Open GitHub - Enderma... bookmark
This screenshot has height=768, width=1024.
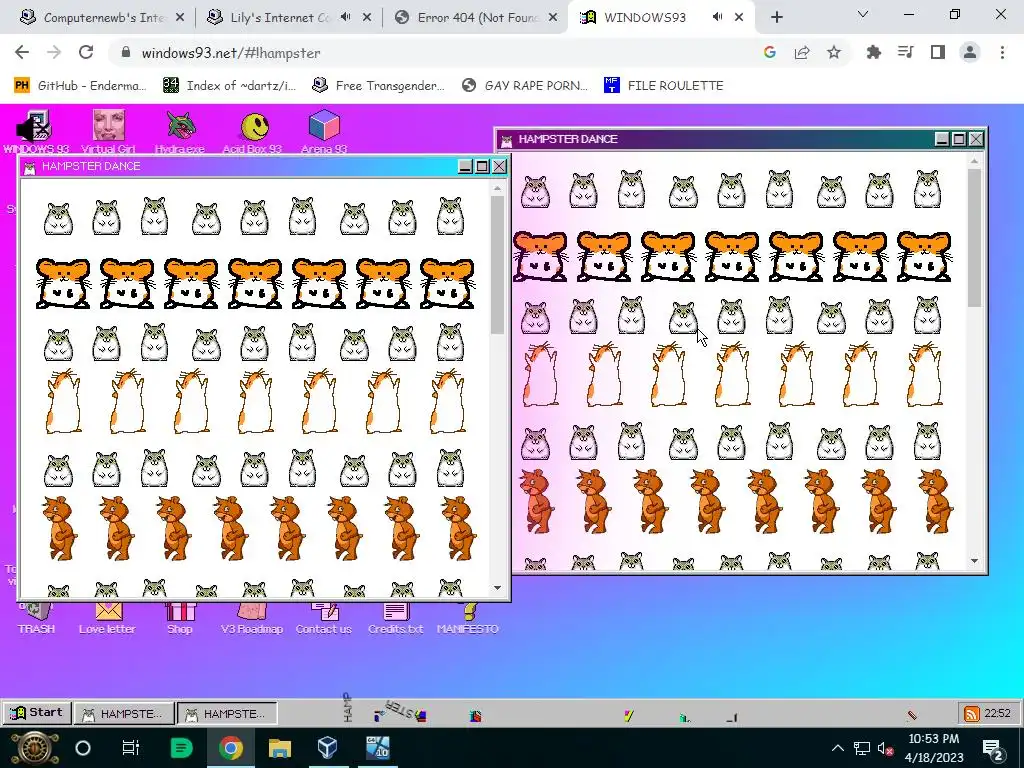(x=79, y=86)
